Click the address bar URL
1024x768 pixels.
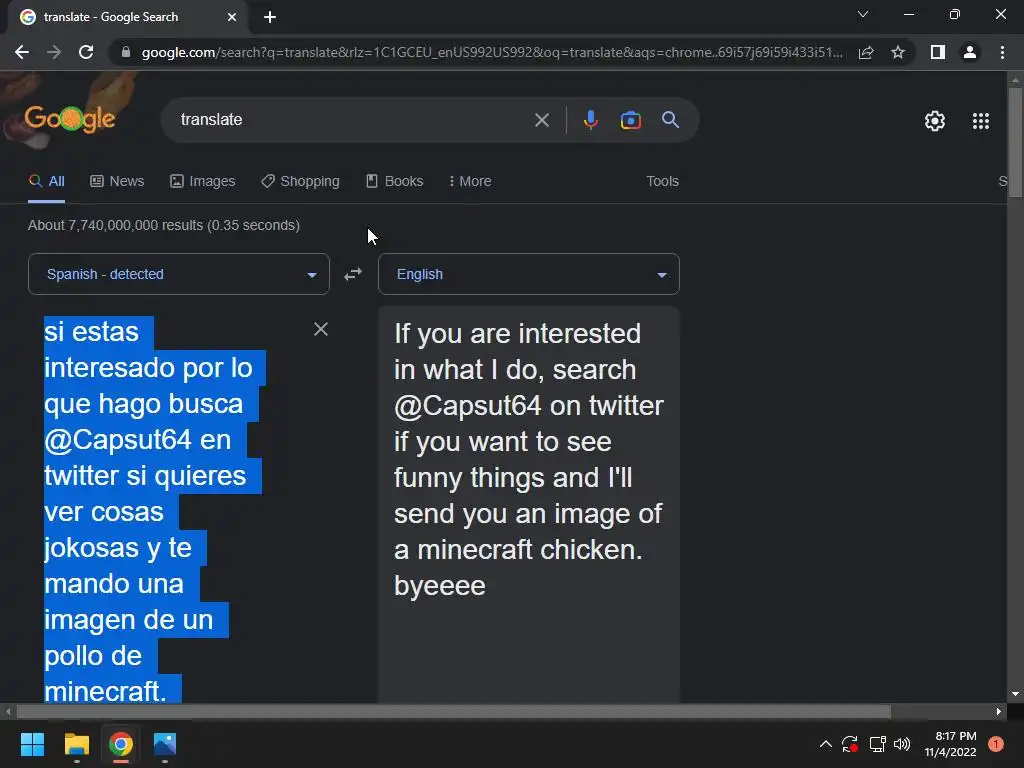[491, 52]
